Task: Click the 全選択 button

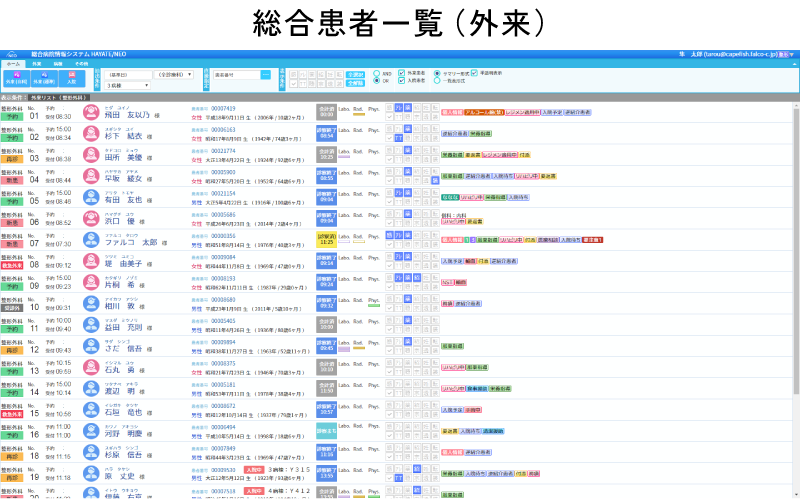Action: (x=356, y=74)
